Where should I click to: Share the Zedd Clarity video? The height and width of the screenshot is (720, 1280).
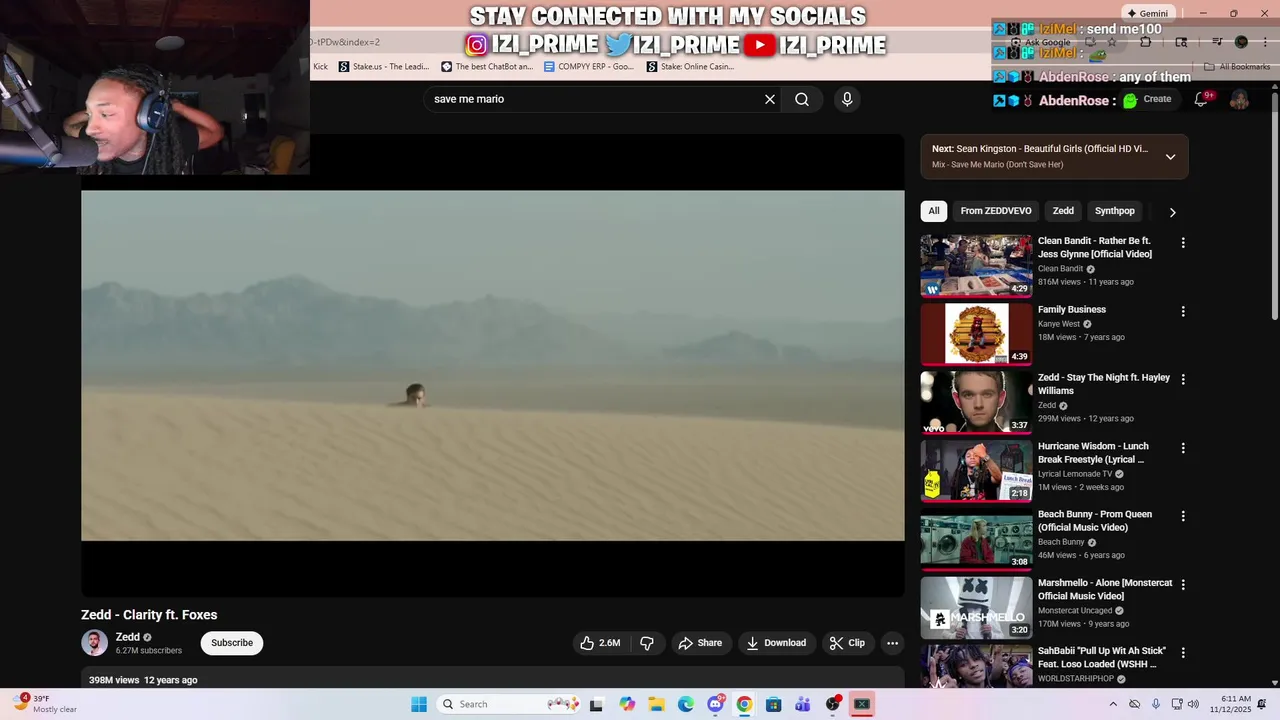[x=700, y=643]
